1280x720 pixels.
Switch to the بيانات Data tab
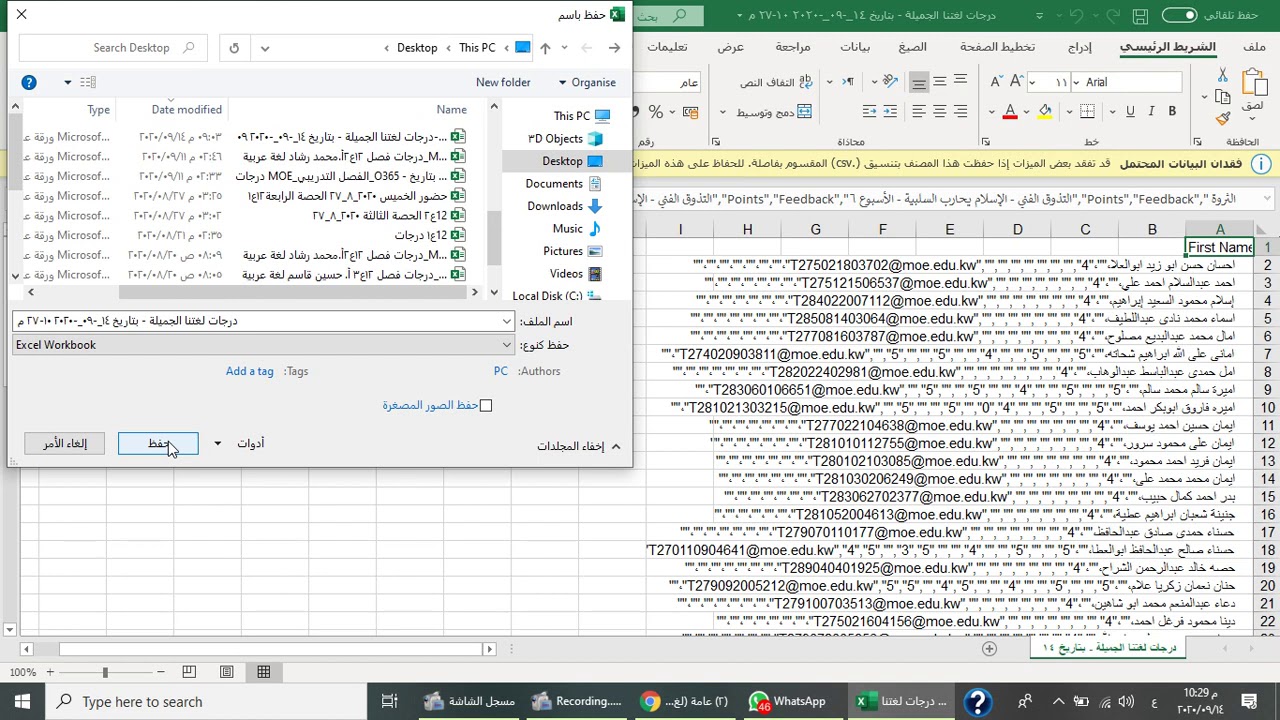click(854, 47)
